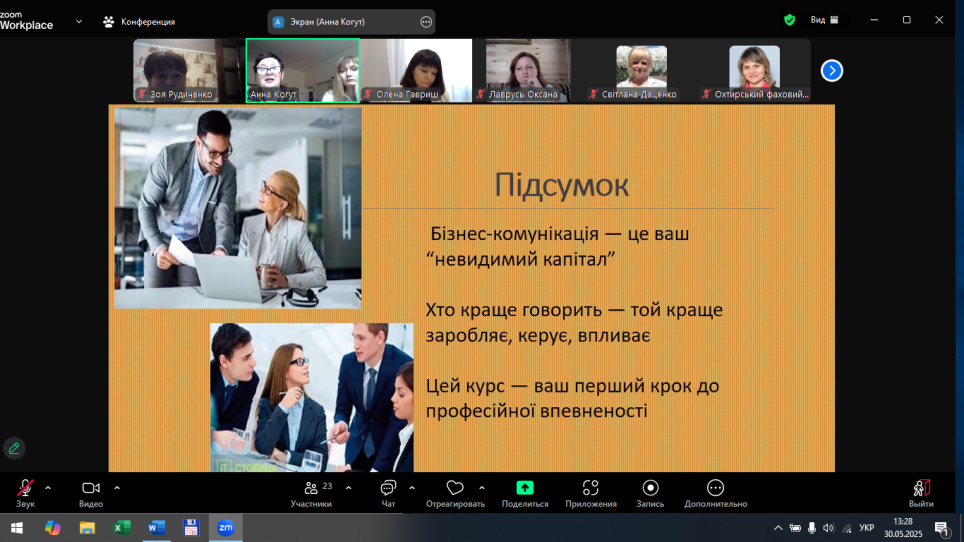Open the dropdown next to Zoom Workplace logo
Viewport: 964px width, 542px height.
79,21
